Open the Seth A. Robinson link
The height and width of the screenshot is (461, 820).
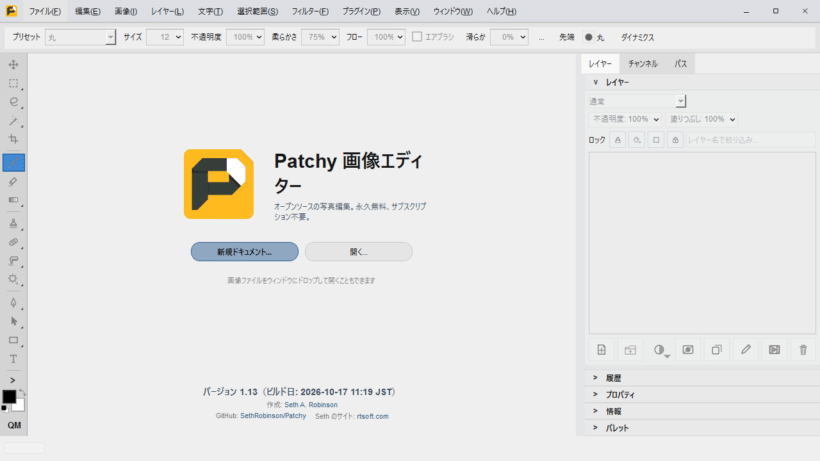pyautogui.click(x=311, y=405)
